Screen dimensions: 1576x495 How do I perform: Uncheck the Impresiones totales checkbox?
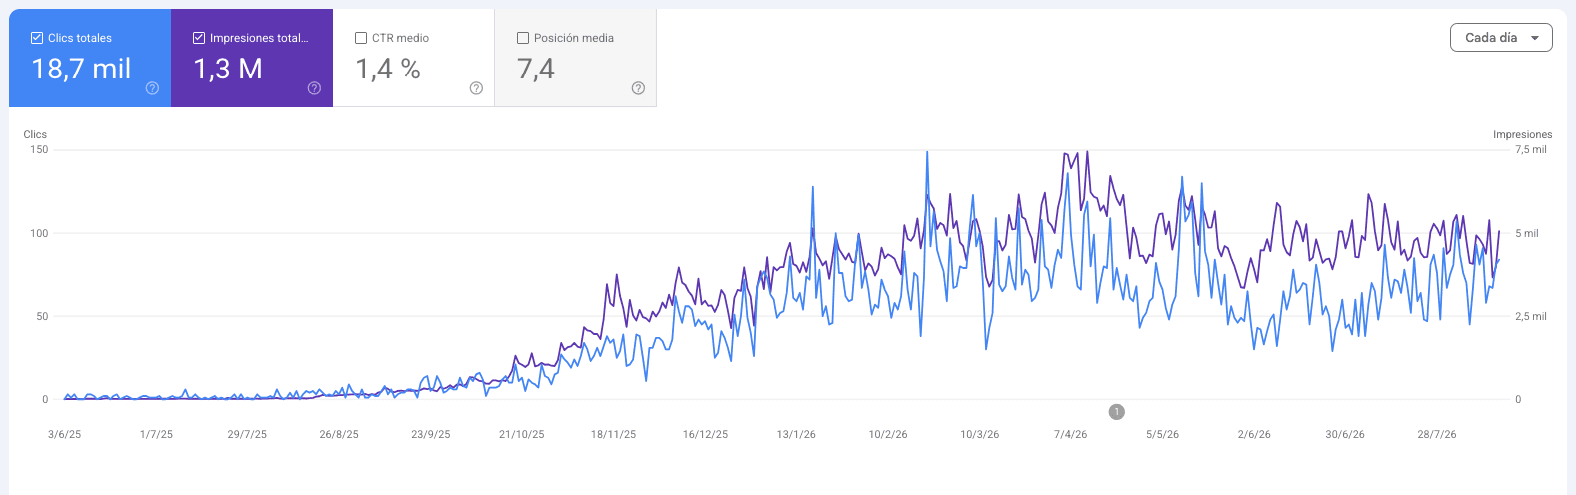pos(199,38)
